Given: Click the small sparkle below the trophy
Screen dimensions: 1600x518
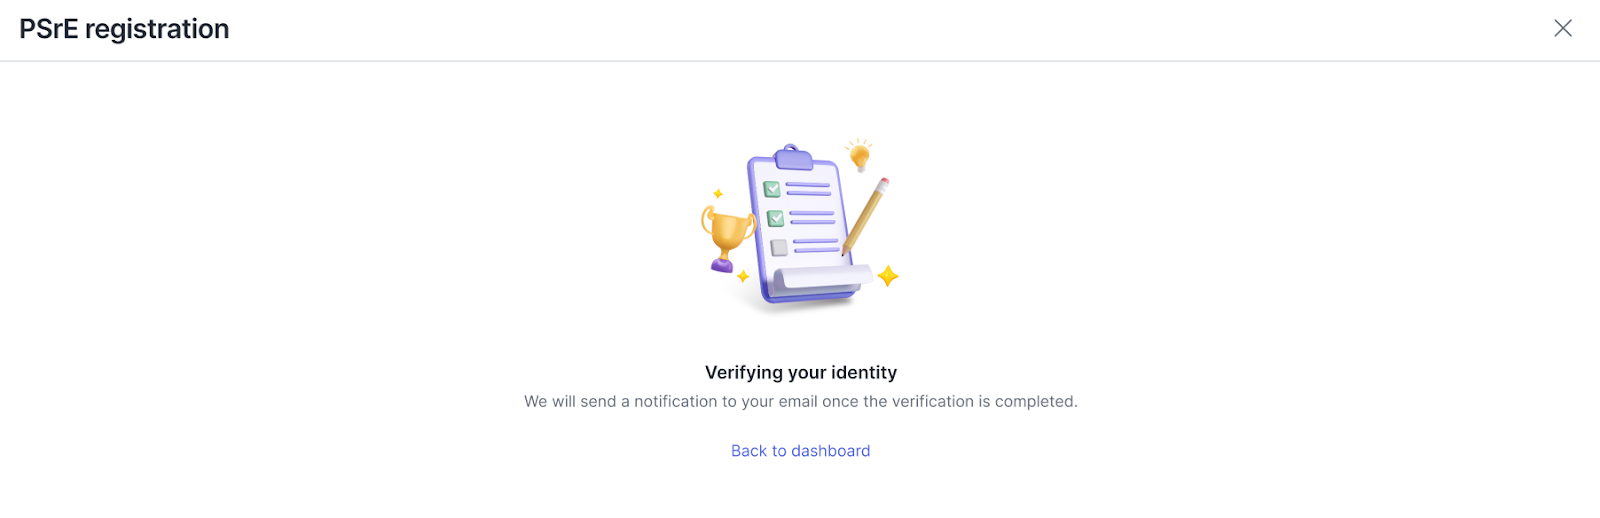Looking at the screenshot, I should point(743,276).
